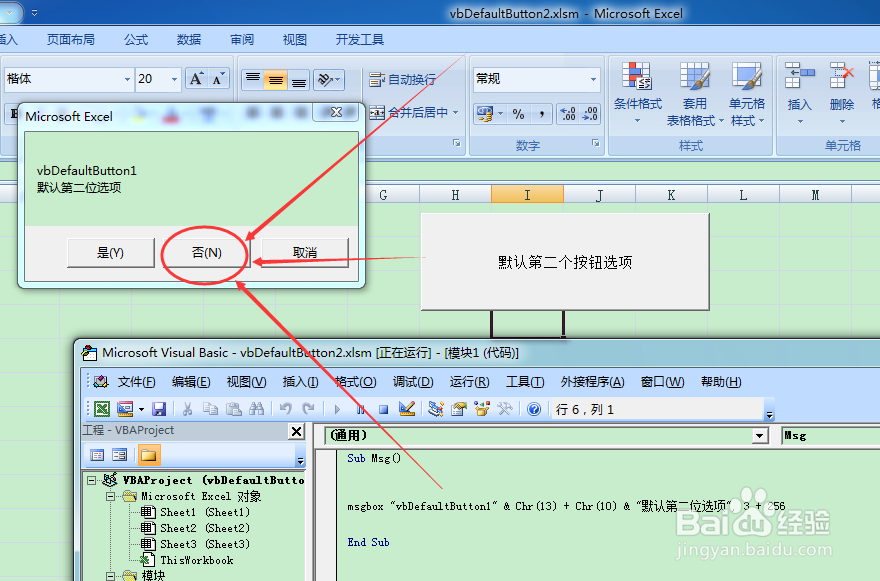
Task: Open the 运行(R) menu in VBA editor
Action: coord(469,382)
